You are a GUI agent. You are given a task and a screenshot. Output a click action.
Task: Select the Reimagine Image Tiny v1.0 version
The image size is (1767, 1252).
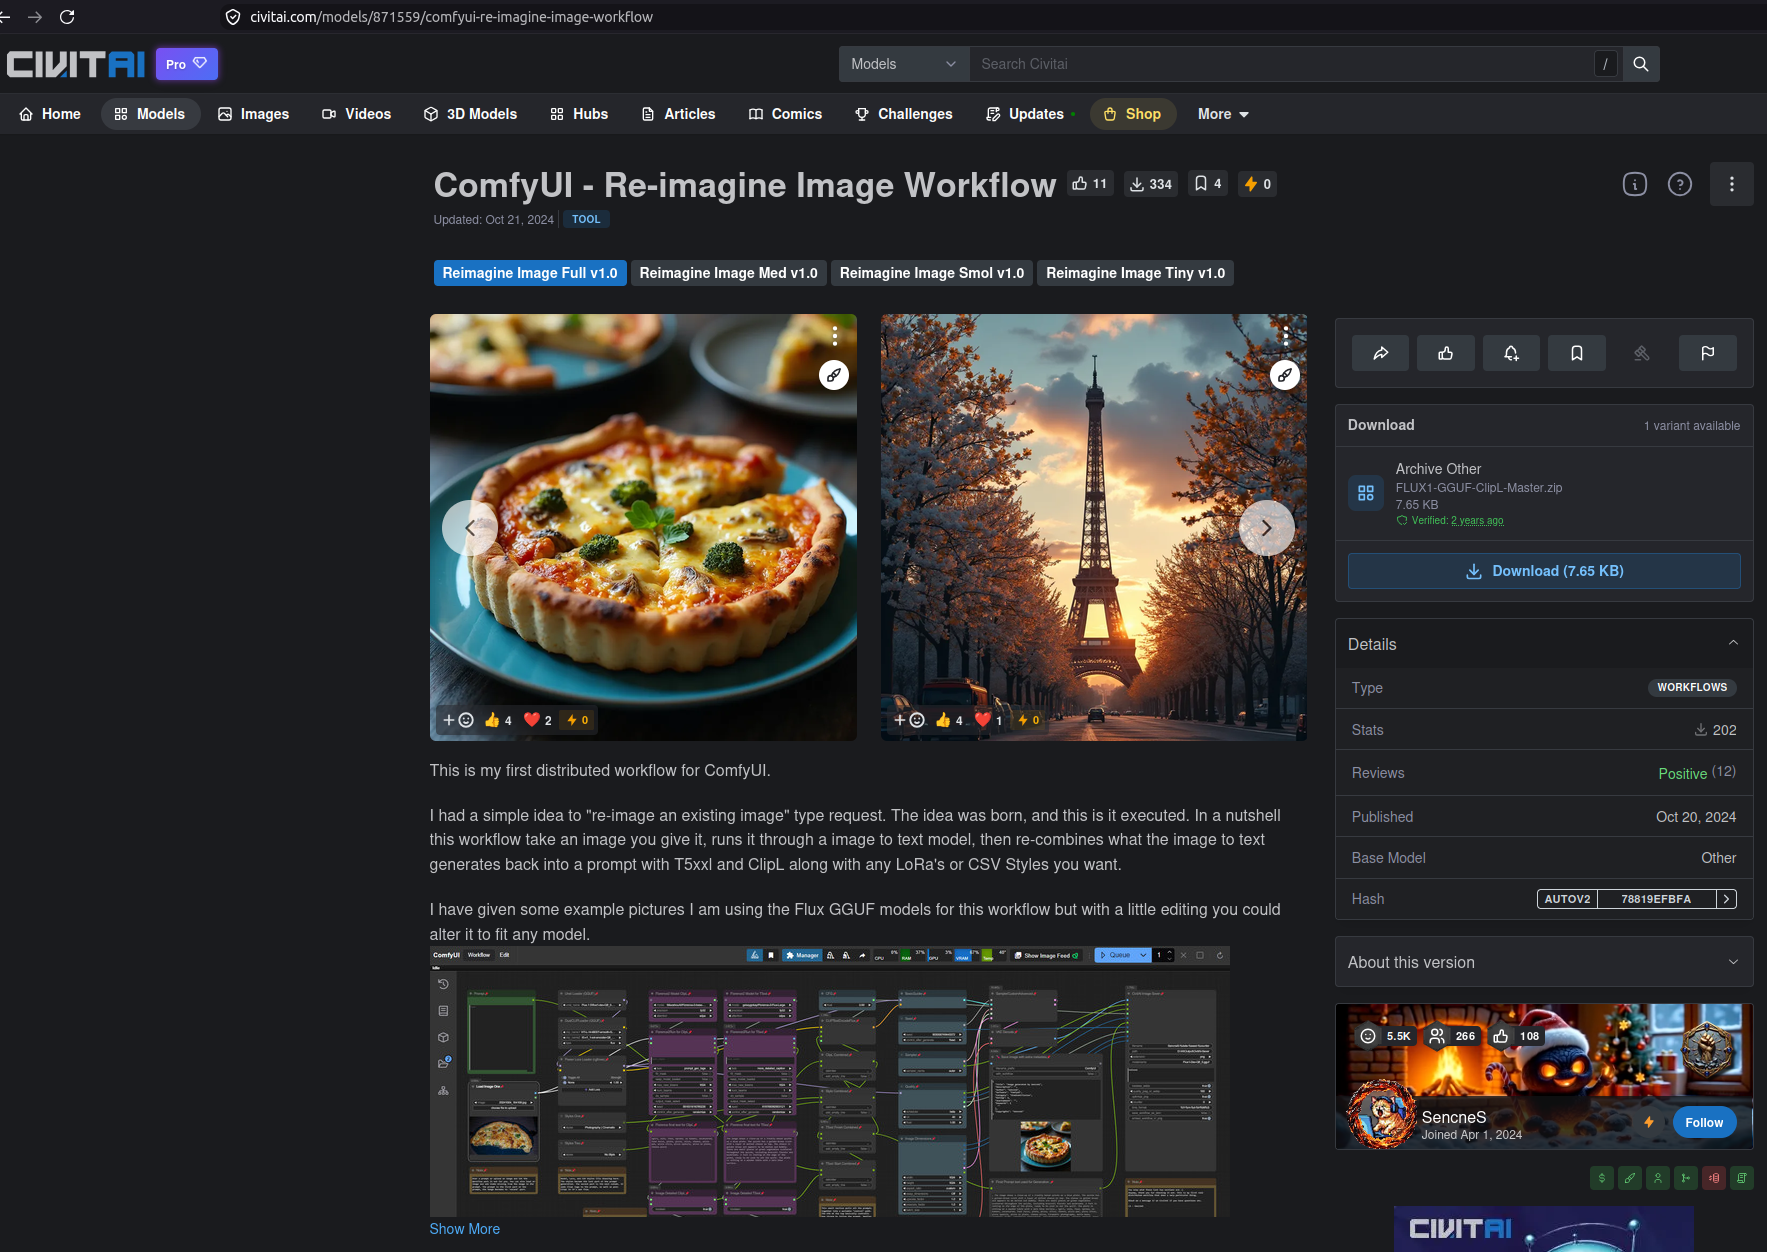(x=1136, y=273)
